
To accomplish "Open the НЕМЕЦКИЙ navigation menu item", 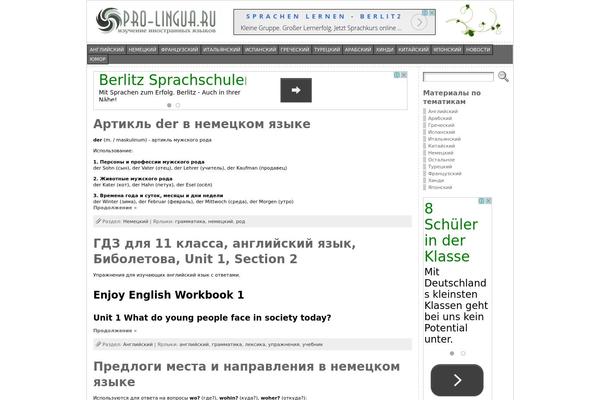I will 142,50.
